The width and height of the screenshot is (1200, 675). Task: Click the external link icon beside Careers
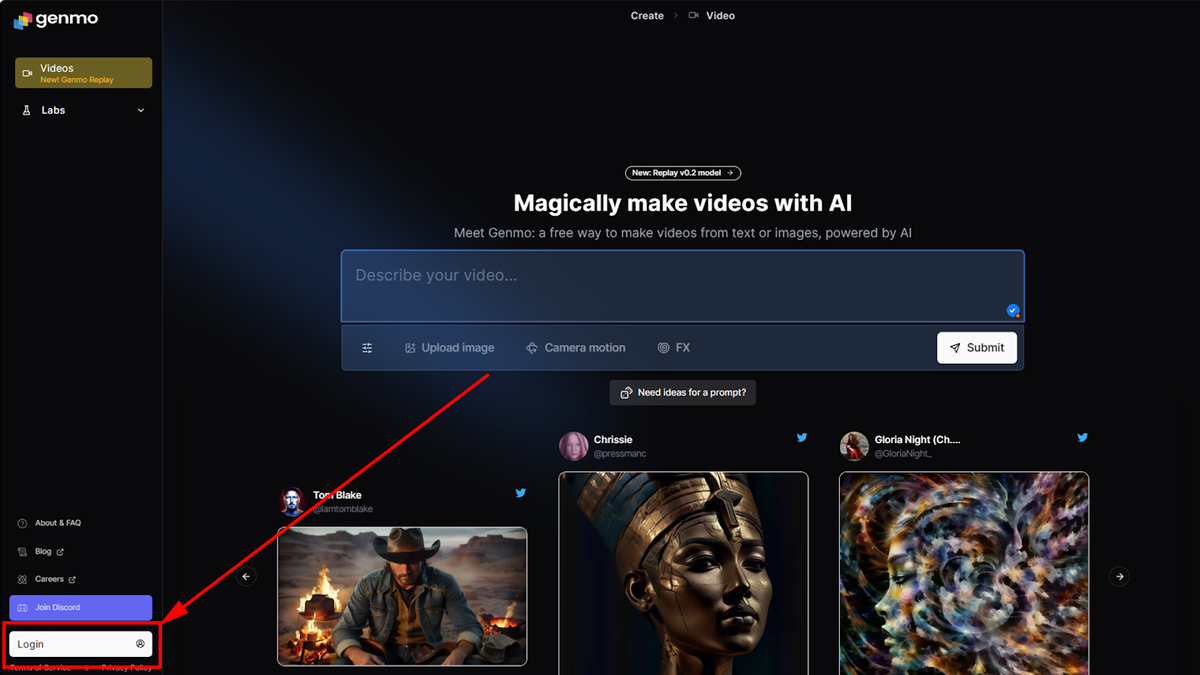pos(72,579)
